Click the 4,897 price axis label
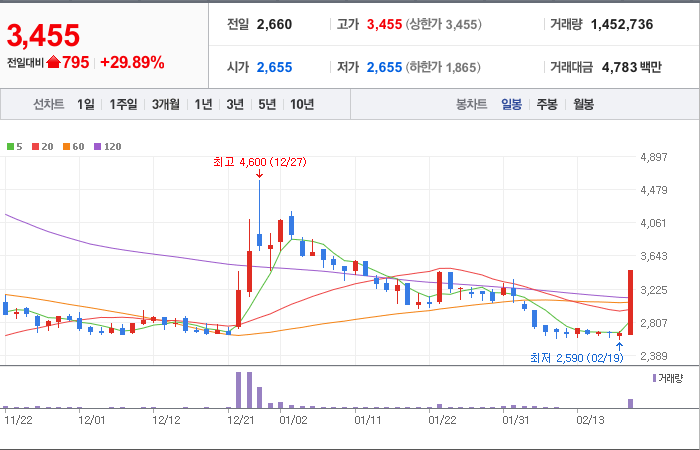 (654, 157)
